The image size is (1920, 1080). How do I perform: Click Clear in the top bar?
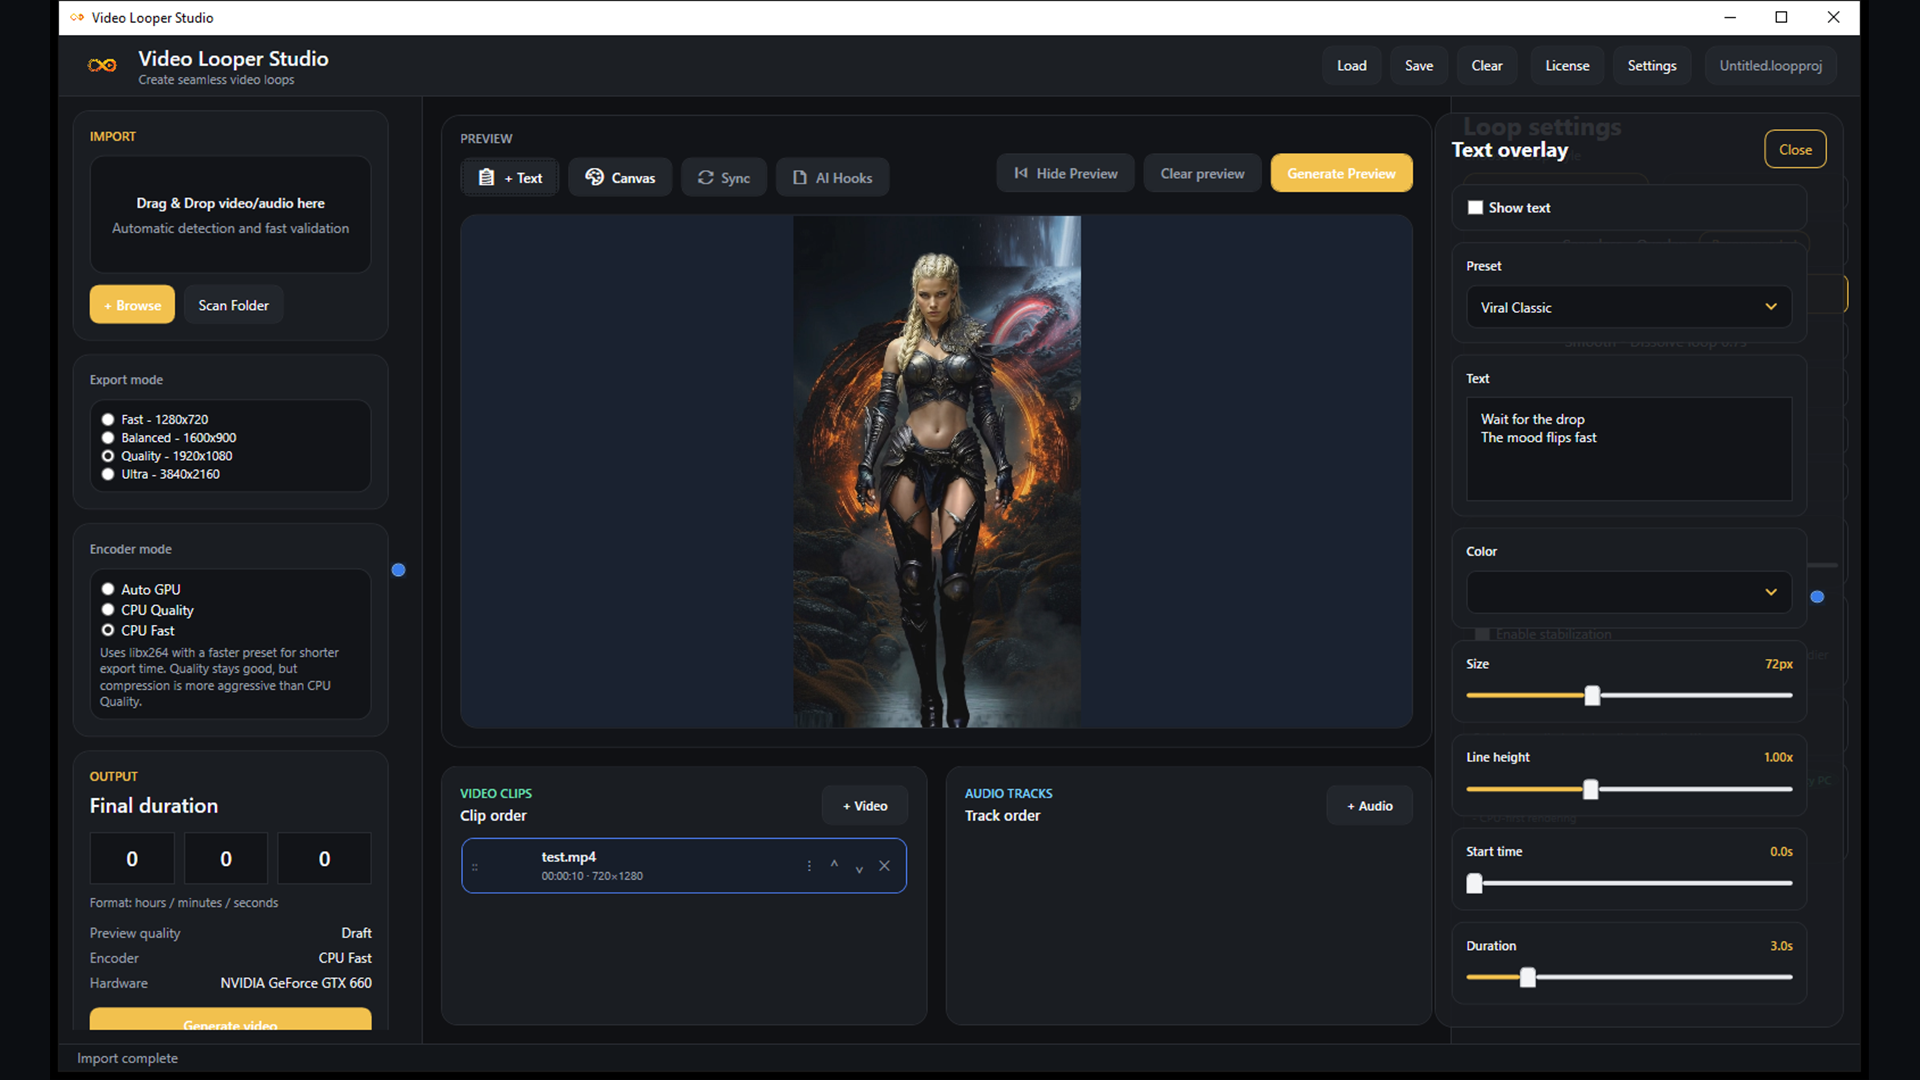tap(1486, 66)
